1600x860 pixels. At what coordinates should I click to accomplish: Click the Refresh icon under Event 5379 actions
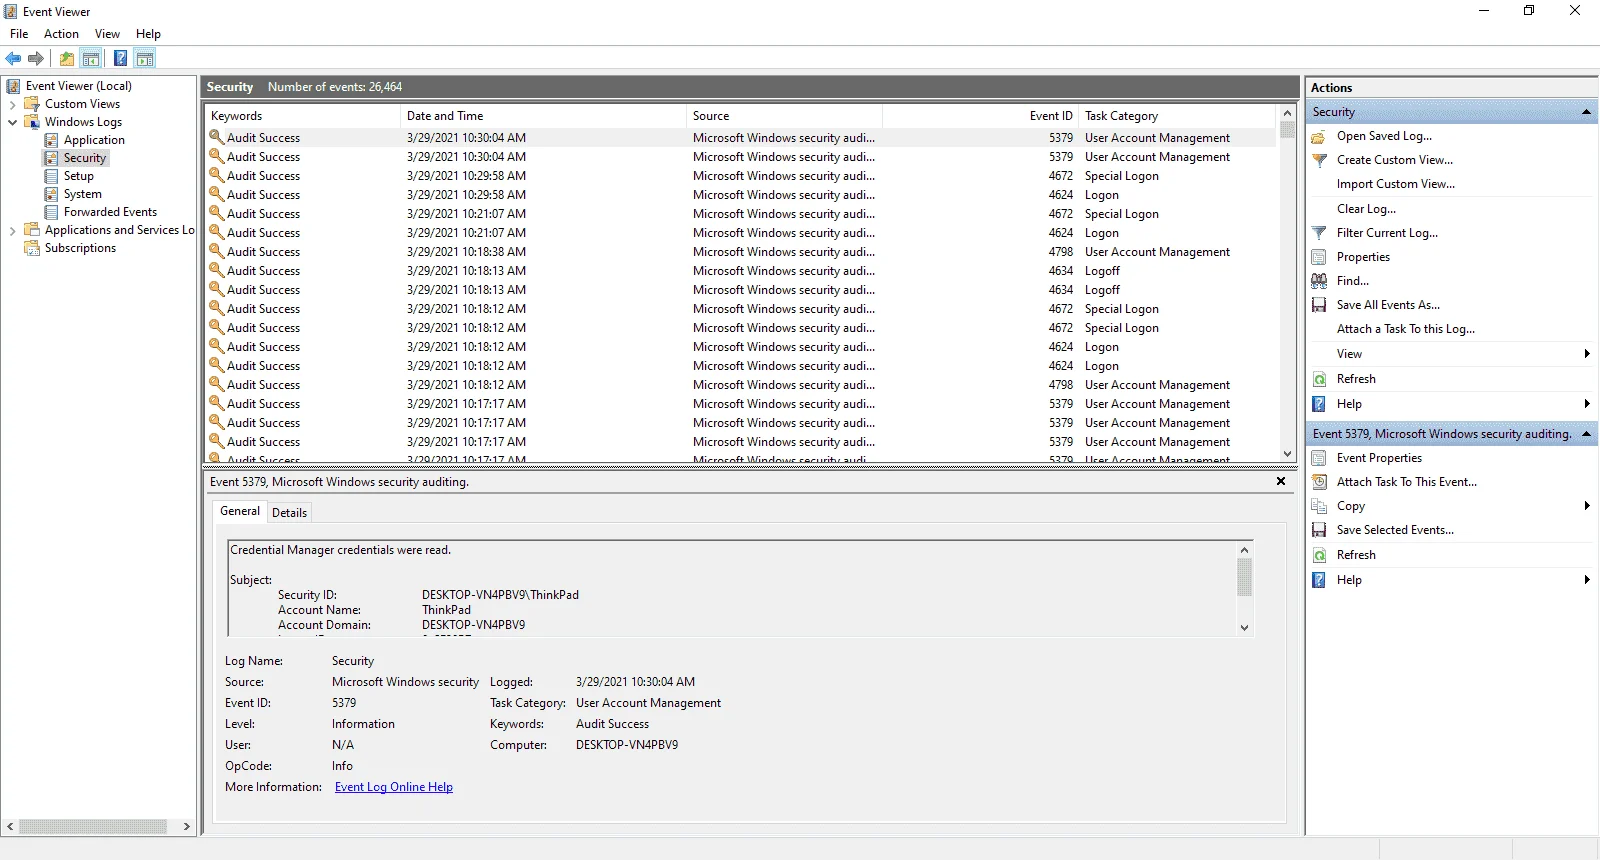[x=1319, y=555]
